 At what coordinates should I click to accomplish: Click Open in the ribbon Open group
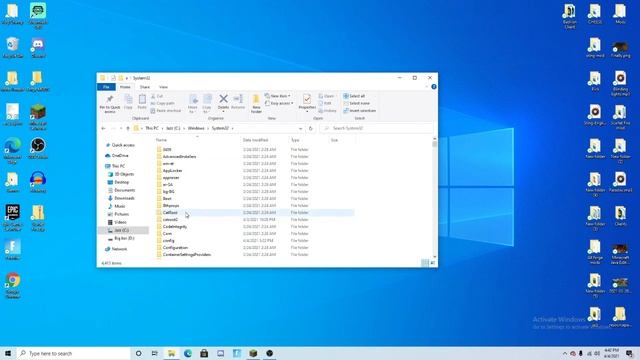(x=326, y=96)
